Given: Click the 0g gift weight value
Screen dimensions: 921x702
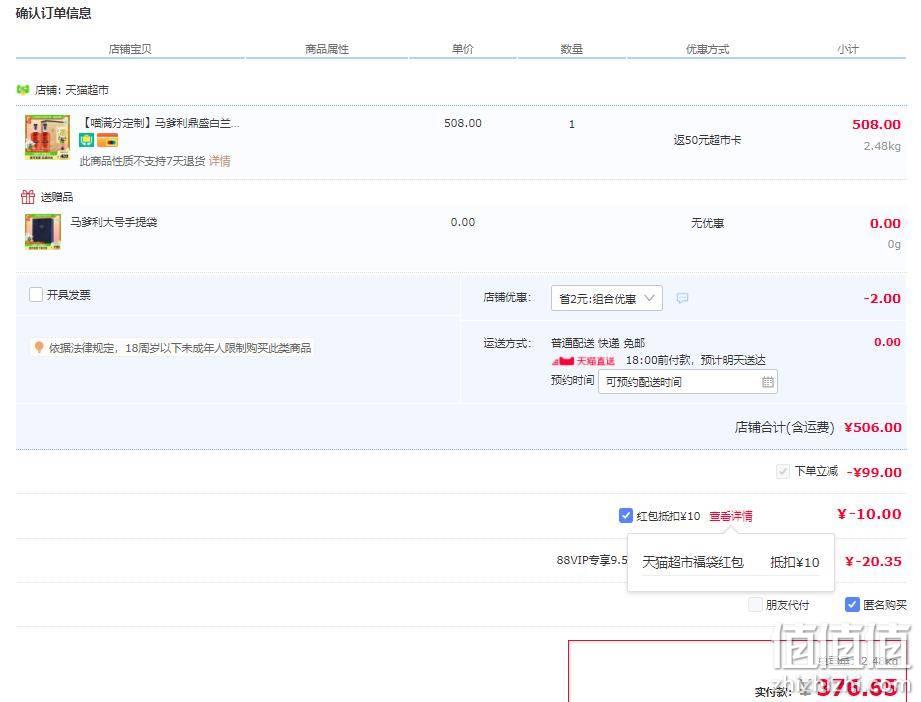Looking at the screenshot, I should pos(894,244).
